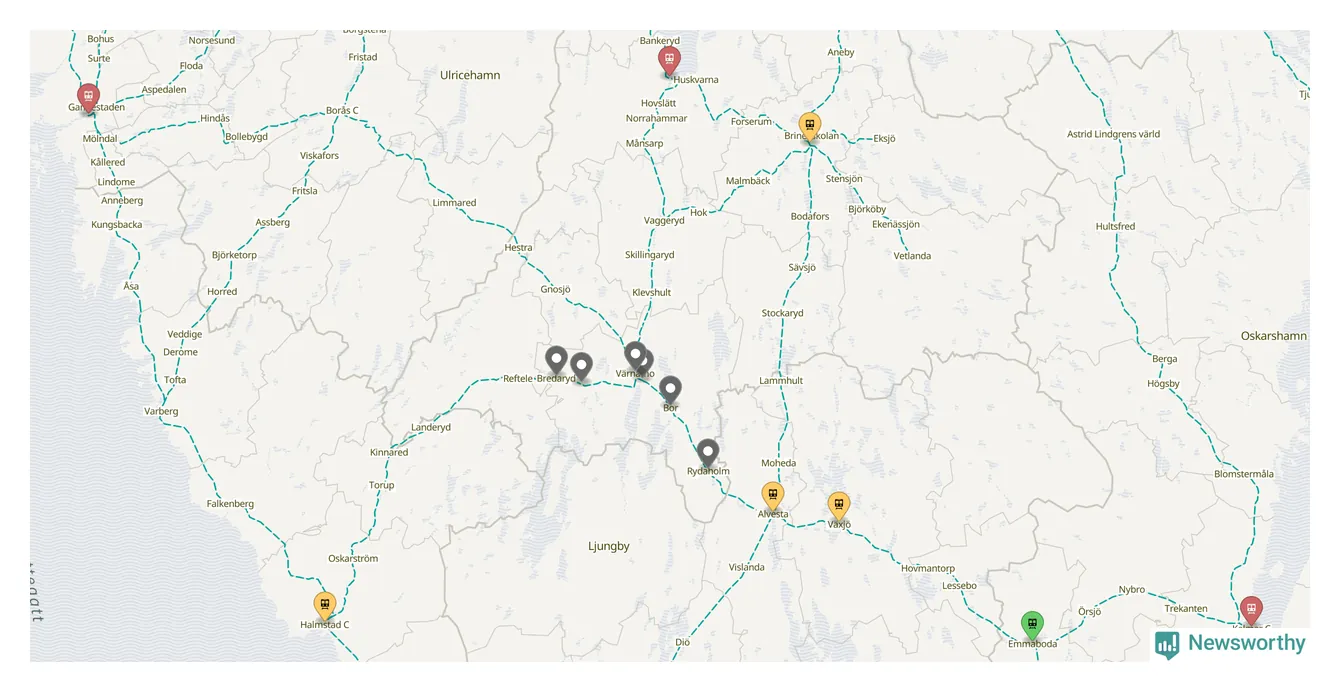The height and width of the screenshot is (692, 1340).
Task: Select the red train marker near Kalmar
Action: coord(1251,611)
